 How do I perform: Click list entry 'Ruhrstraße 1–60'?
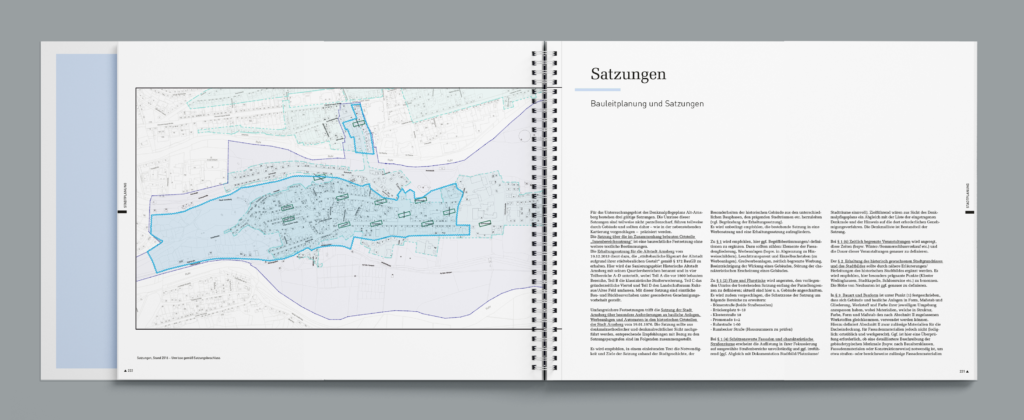tap(726, 325)
